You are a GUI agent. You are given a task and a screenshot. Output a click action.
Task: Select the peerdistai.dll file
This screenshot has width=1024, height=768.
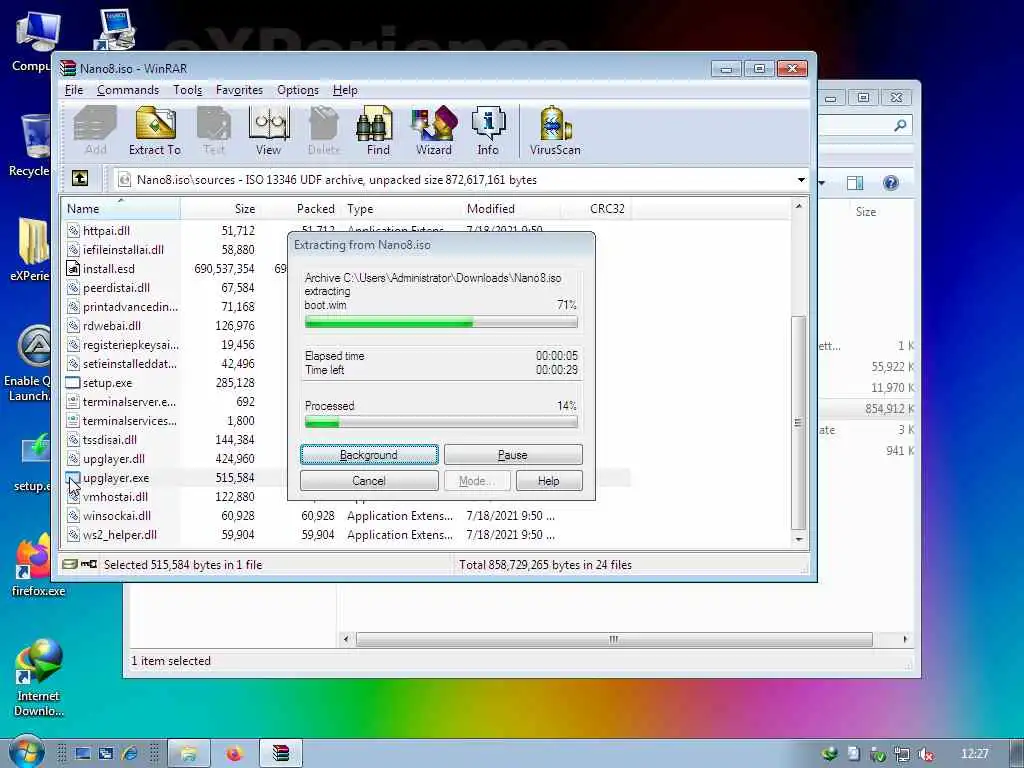[116, 287]
